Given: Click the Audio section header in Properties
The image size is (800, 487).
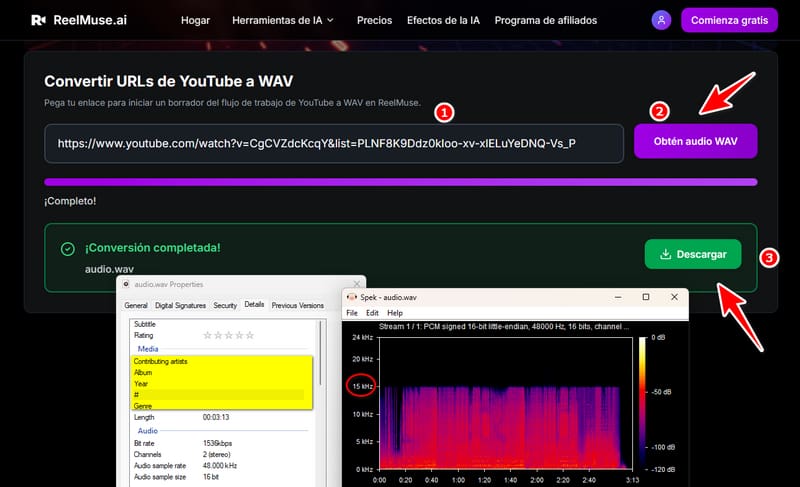Looking at the screenshot, I should pos(147,430).
